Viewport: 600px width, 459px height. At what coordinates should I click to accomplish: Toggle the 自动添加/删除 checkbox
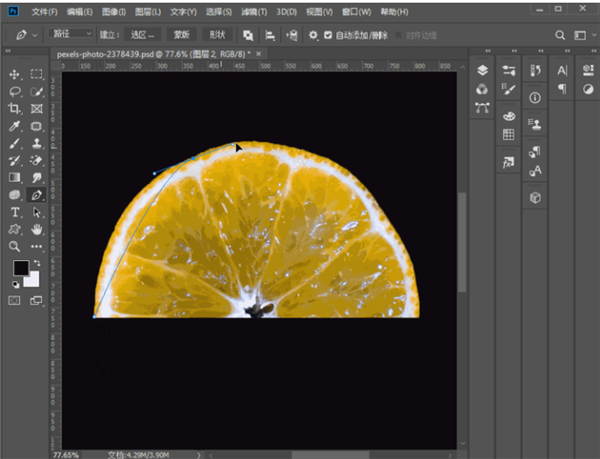click(x=328, y=34)
